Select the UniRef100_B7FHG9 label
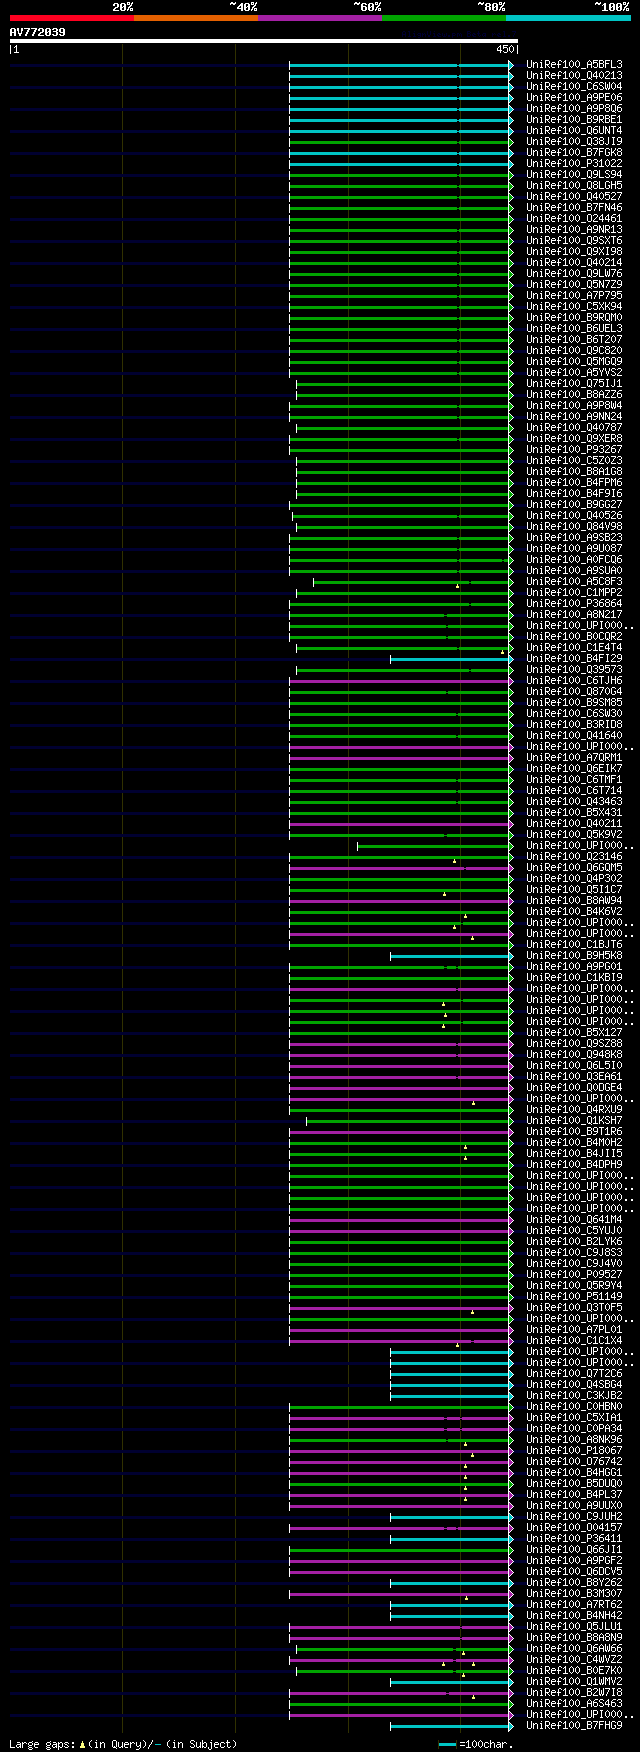This screenshot has height=1752, width=640. 574,1726
